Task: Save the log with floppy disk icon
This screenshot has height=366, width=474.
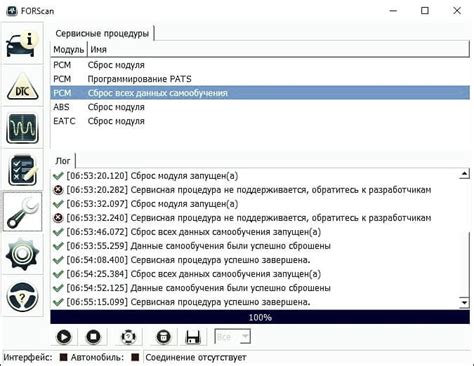Action: [x=193, y=337]
